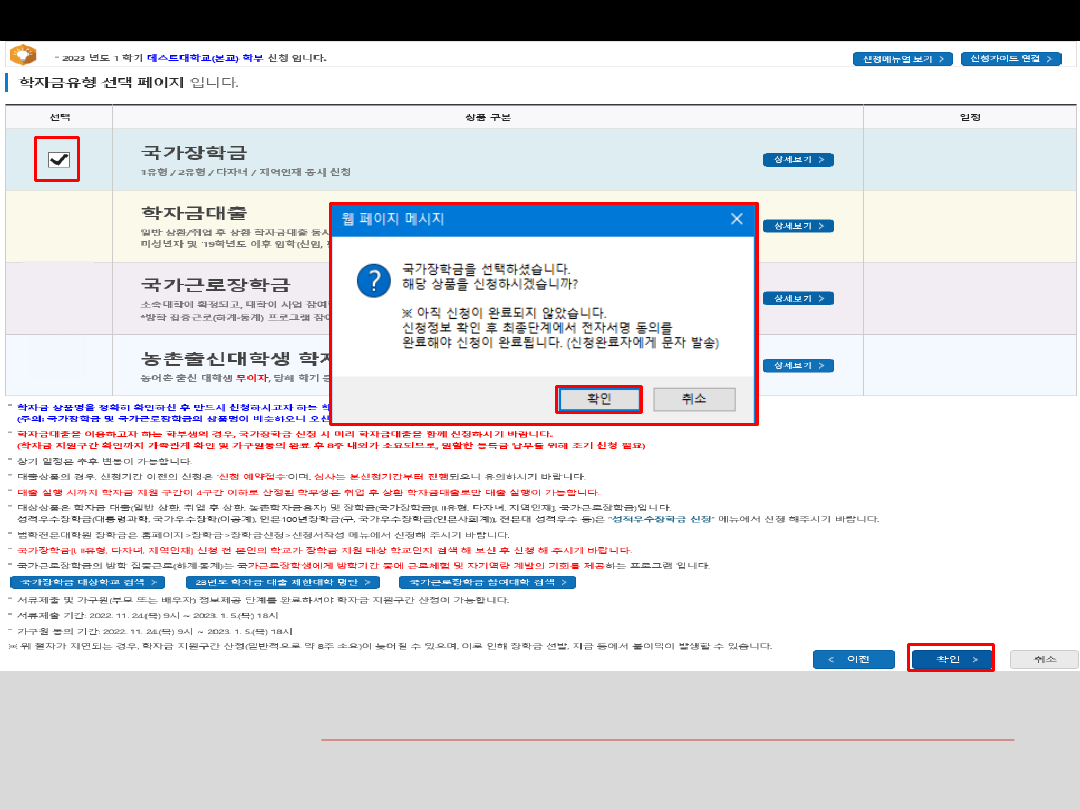Image resolution: width=1080 pixels, height=810 pixels.
Task: Click the orange logo icon at top left
Action: pyautogui.click(x=23, y=56)
